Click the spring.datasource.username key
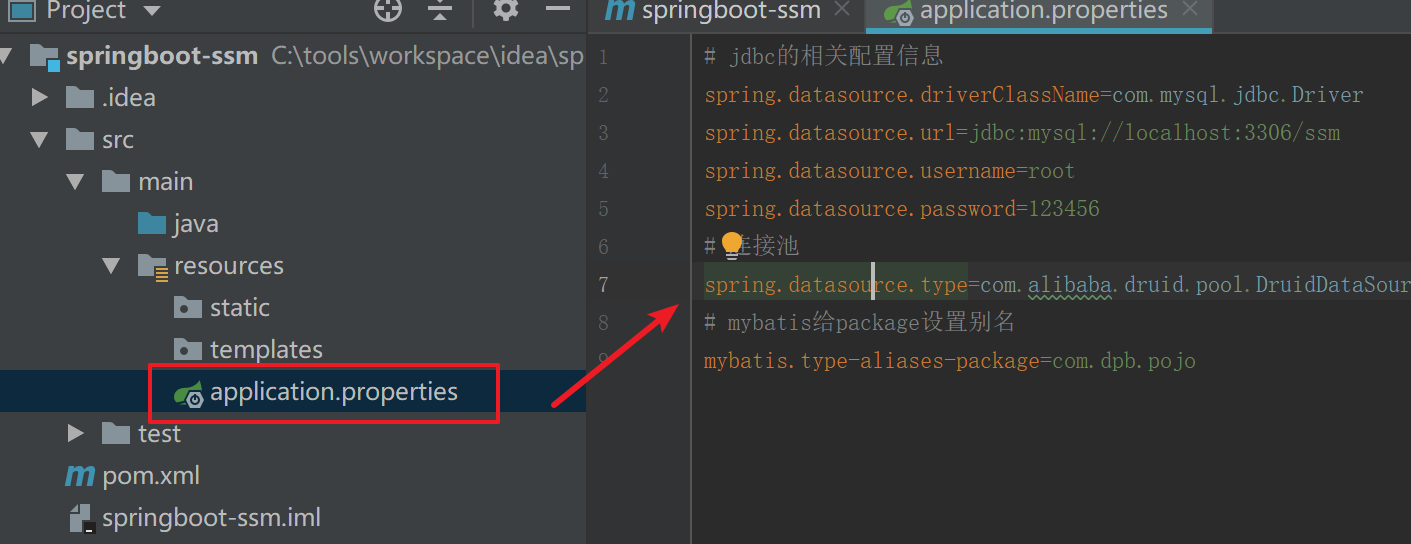Viewport: 1411px width, 544px height. (860, 171)
